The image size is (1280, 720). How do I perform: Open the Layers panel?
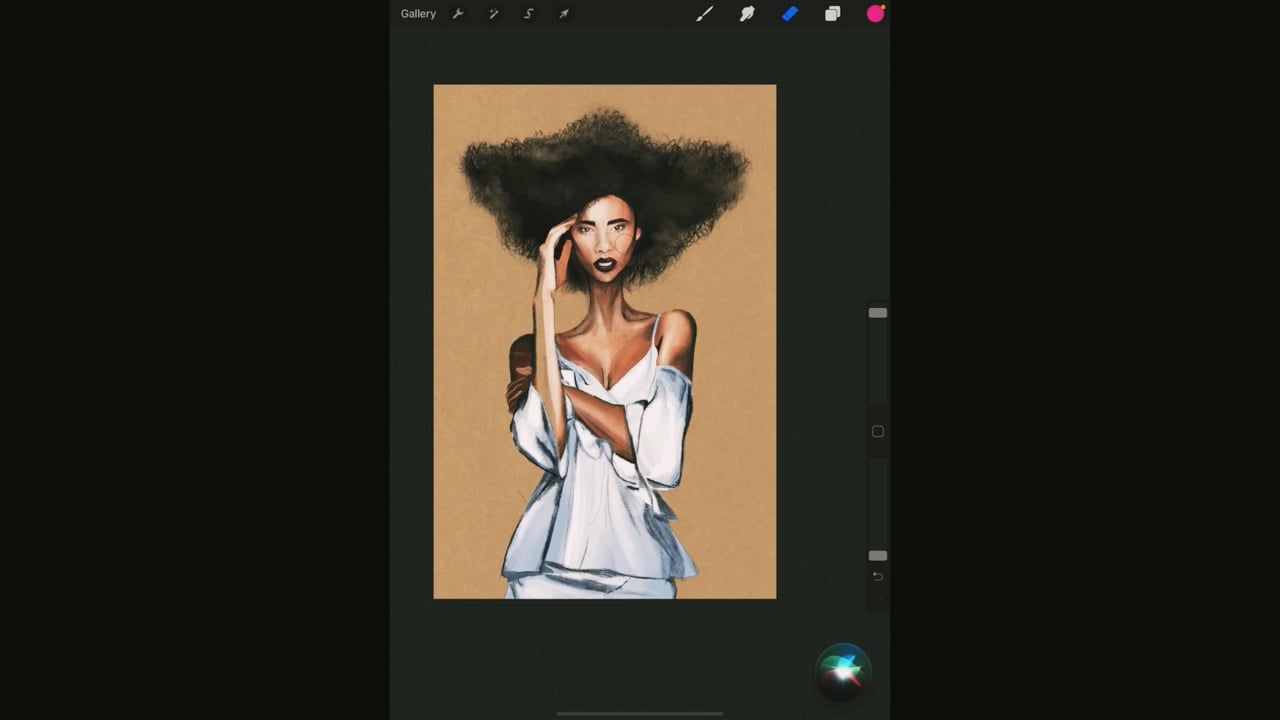pos(832,14)
